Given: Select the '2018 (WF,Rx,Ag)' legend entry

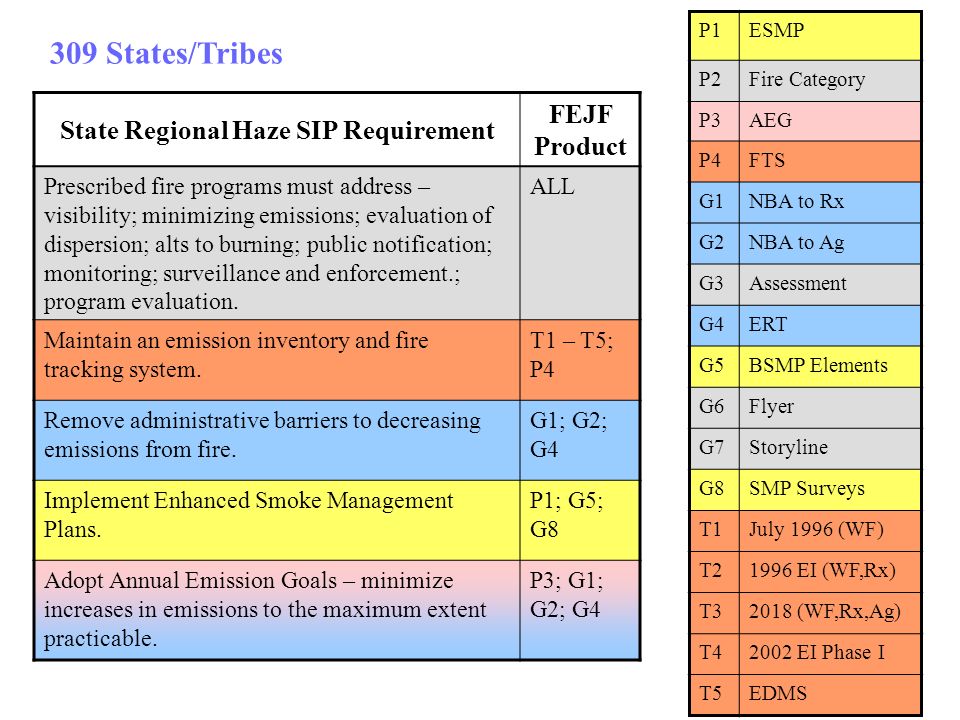Looking at the screenshot, I should click(x=830, y=613).
